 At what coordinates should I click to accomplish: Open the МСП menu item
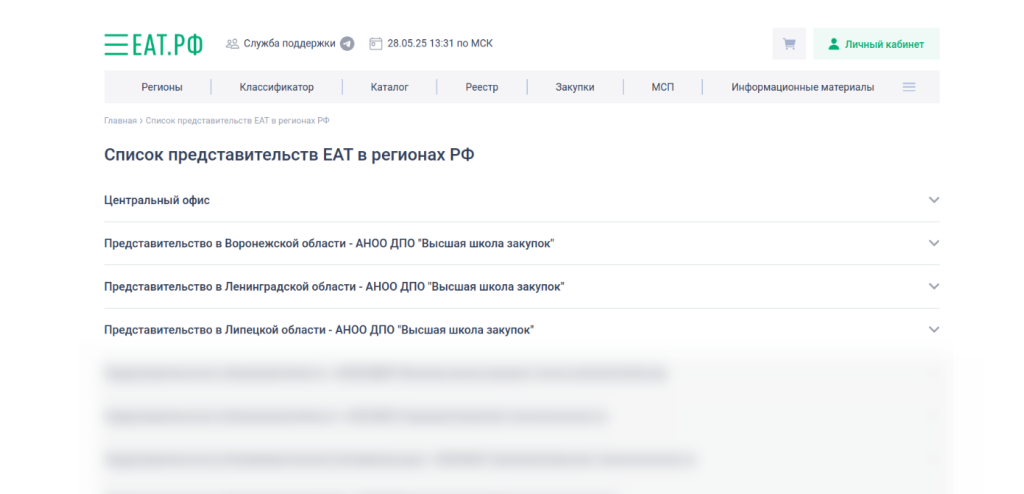(662, 87)
